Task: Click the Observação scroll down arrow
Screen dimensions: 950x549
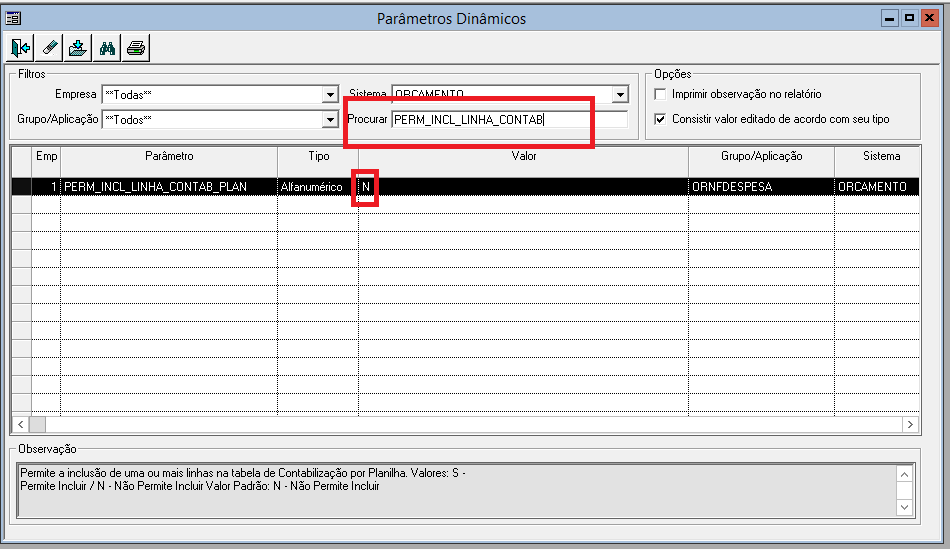Action: [x=905, y=507]
